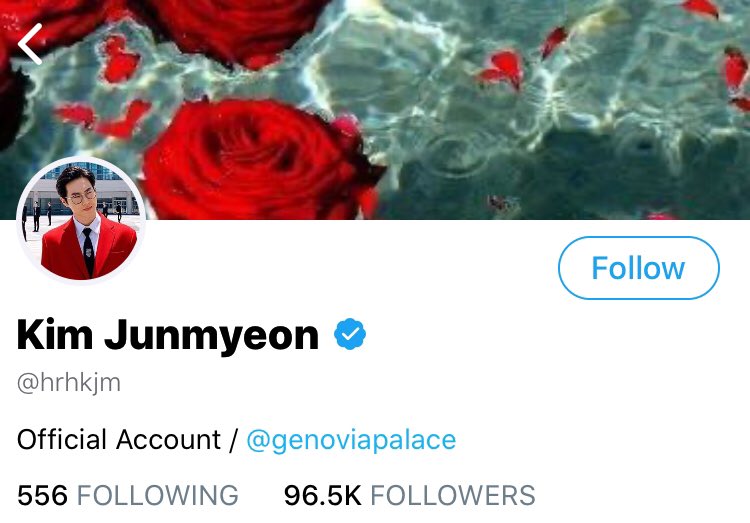Click the FOLLOWERS label
750x523 pixels.
coord(452,495)
